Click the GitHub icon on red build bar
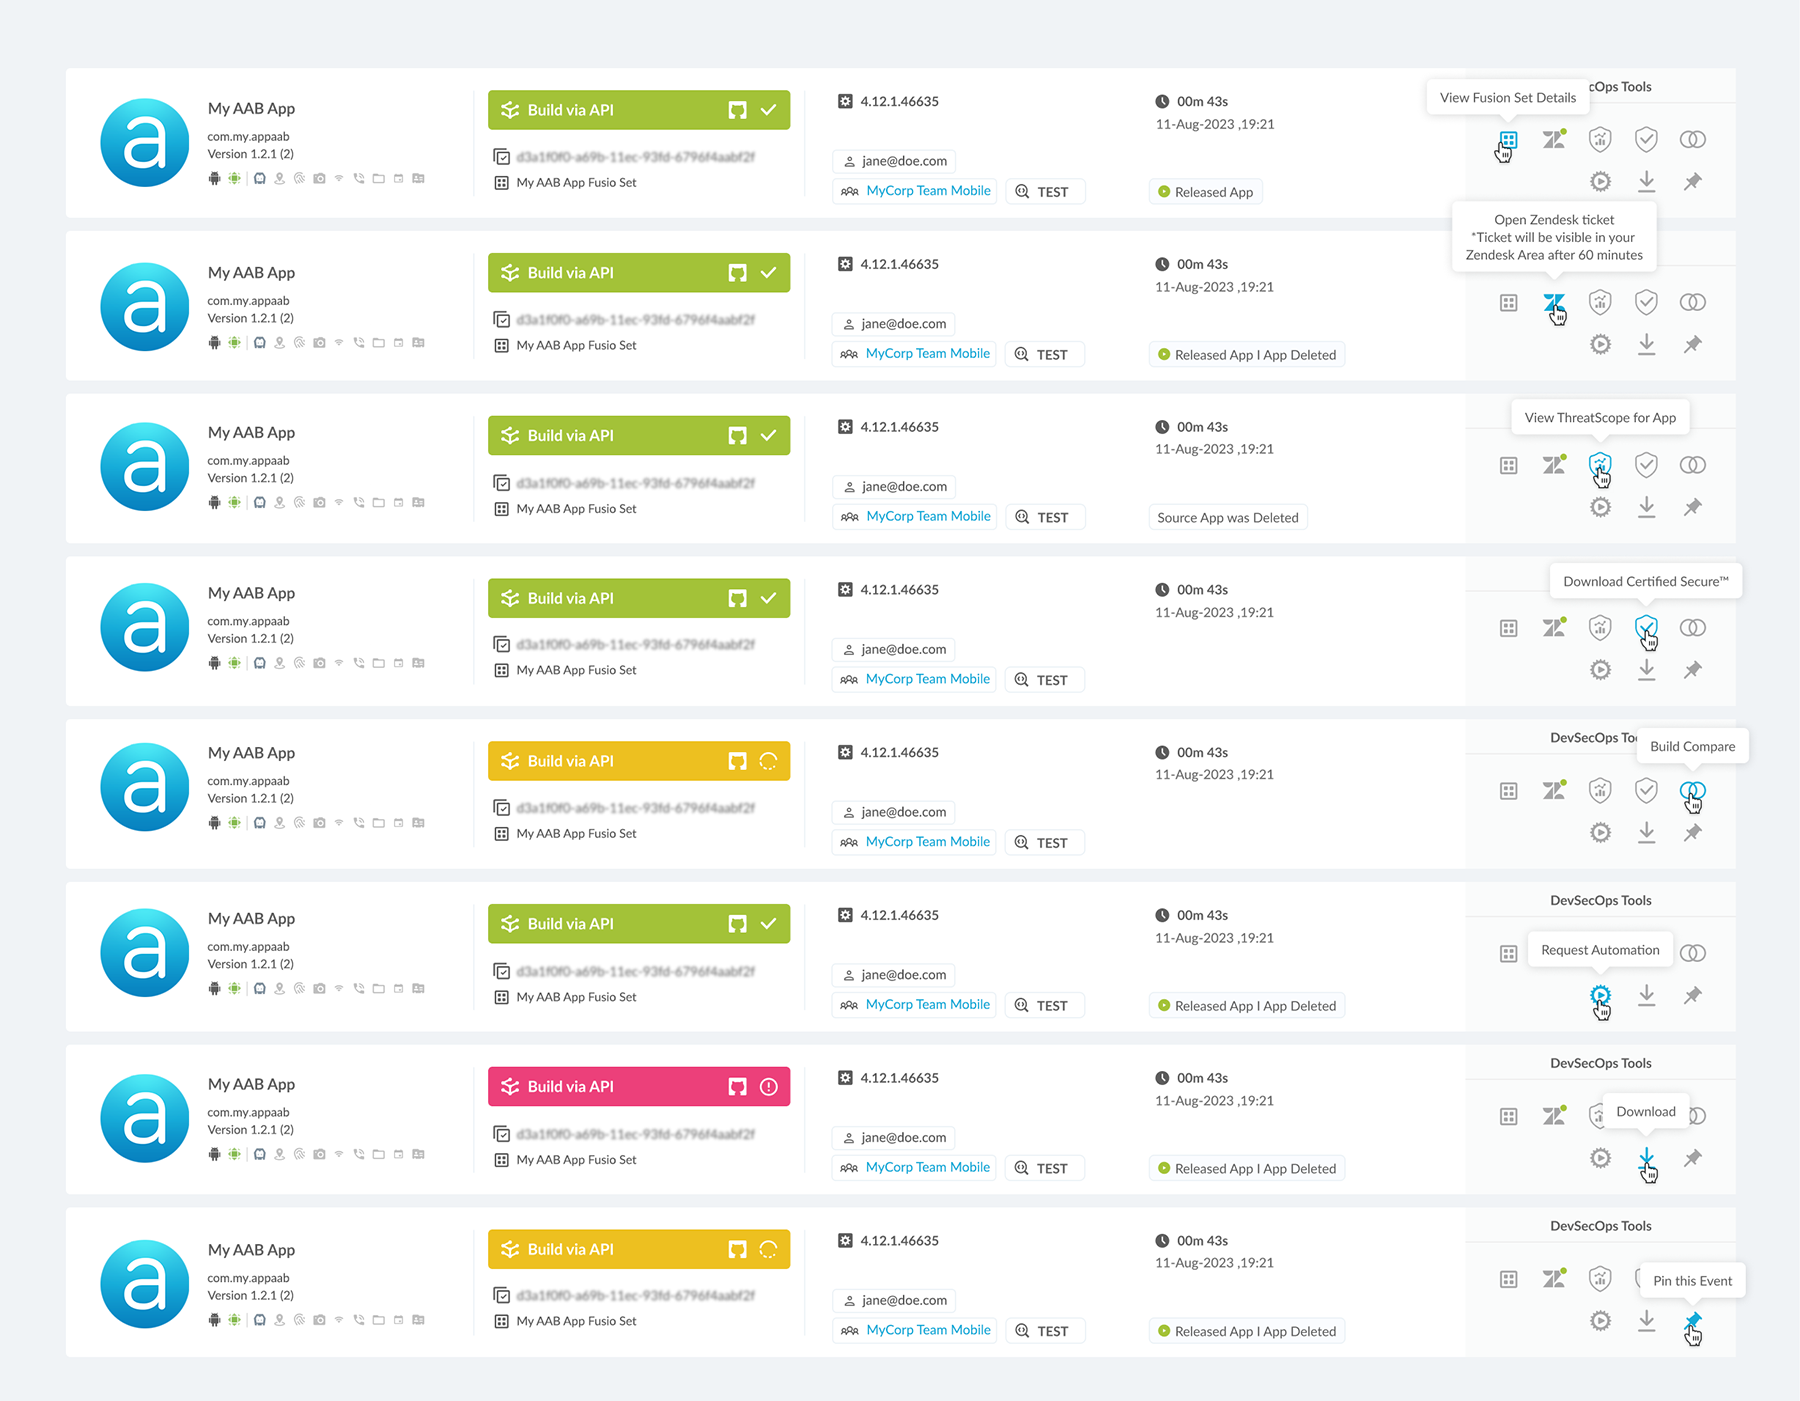Viewport: 1800px width, 1401px height. pos(737,1087)
